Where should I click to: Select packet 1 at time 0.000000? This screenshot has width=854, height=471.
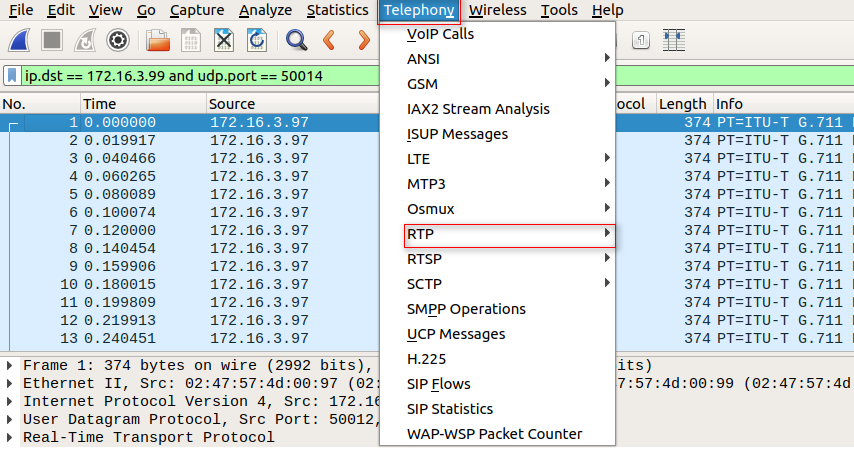190,123
